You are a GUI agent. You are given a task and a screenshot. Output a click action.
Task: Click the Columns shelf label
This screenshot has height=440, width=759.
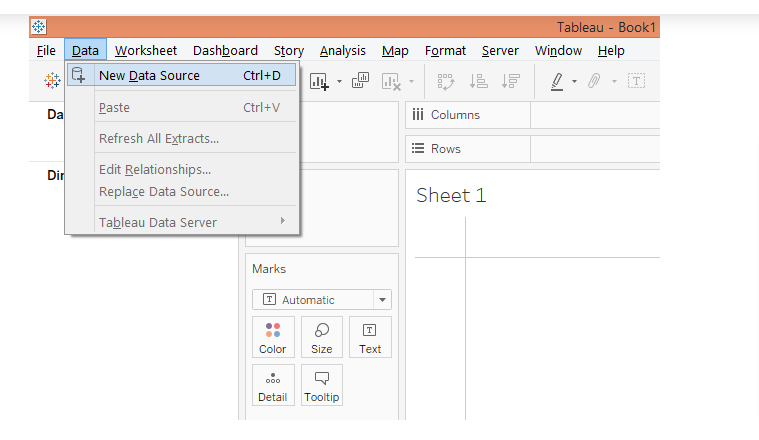[x=455, y=115]
